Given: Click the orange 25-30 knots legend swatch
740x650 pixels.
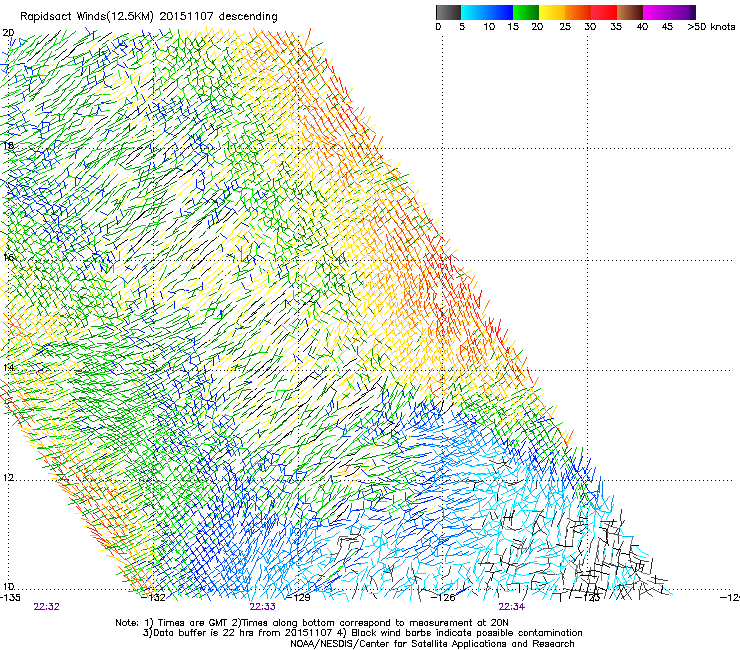Looking at the screenshot, I should (x=578, y=12).
